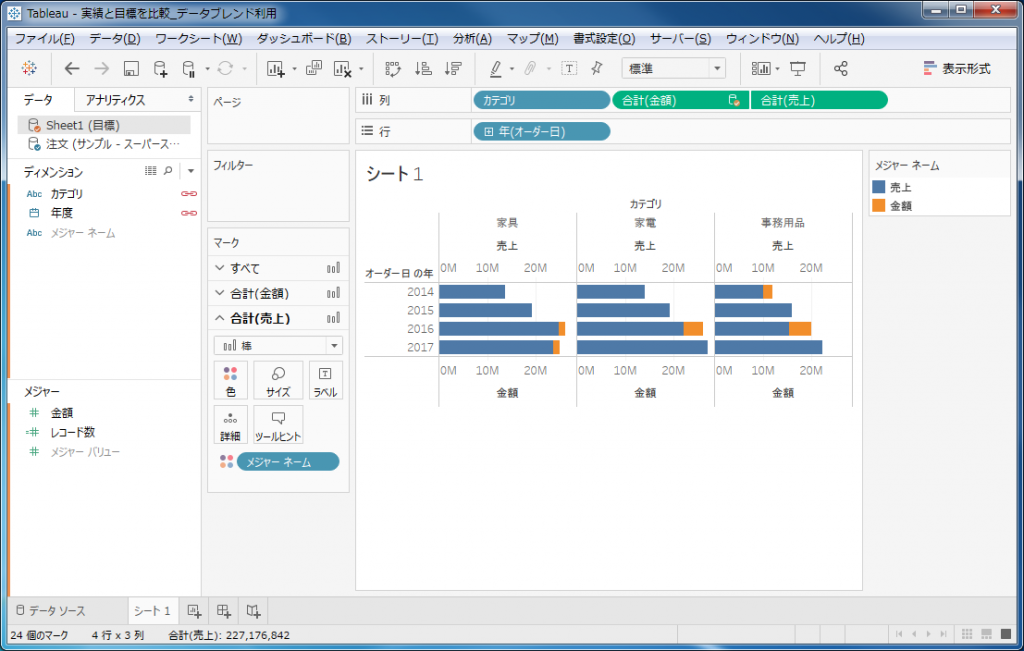Click the 表示形式 Show Me button
Image resolution: width=1024 pixels, height=651 pixels.
957,69
